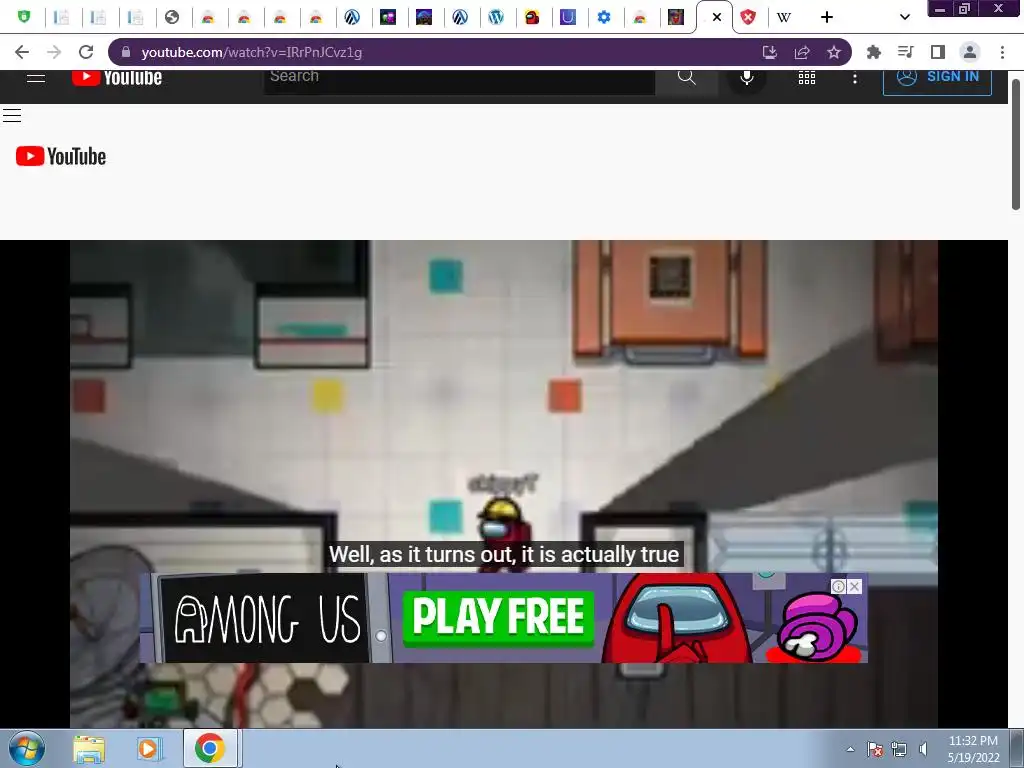Switch to the blue gear settings tab
This screenshot has width=1024, height=768.
point(604,17)
